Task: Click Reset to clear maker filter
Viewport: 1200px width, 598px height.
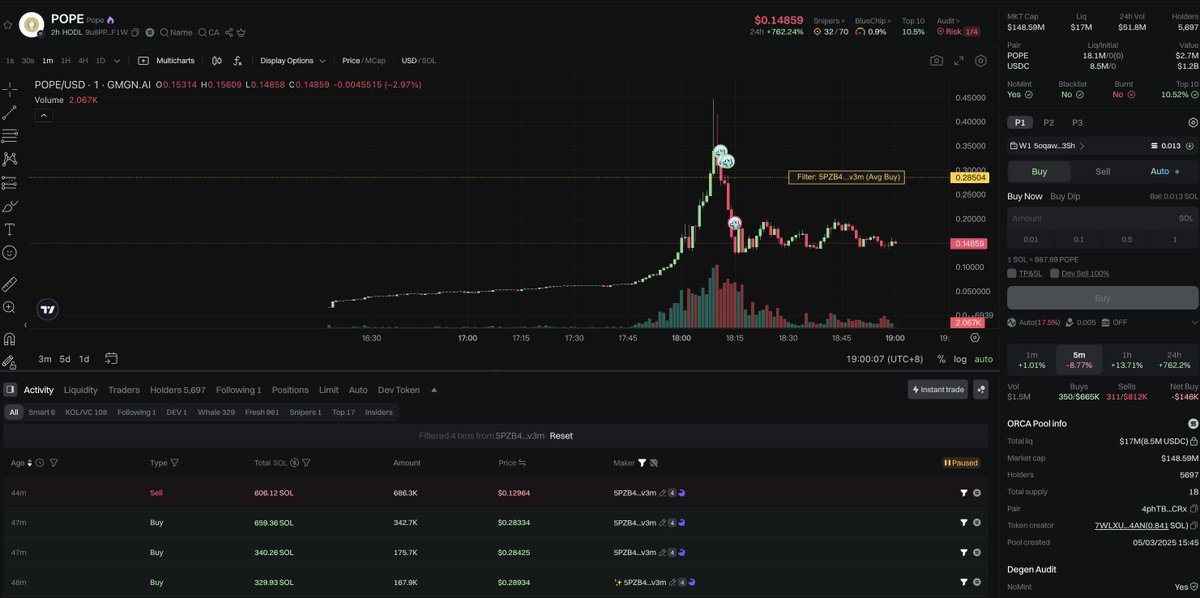Action: tap(561, 436)
